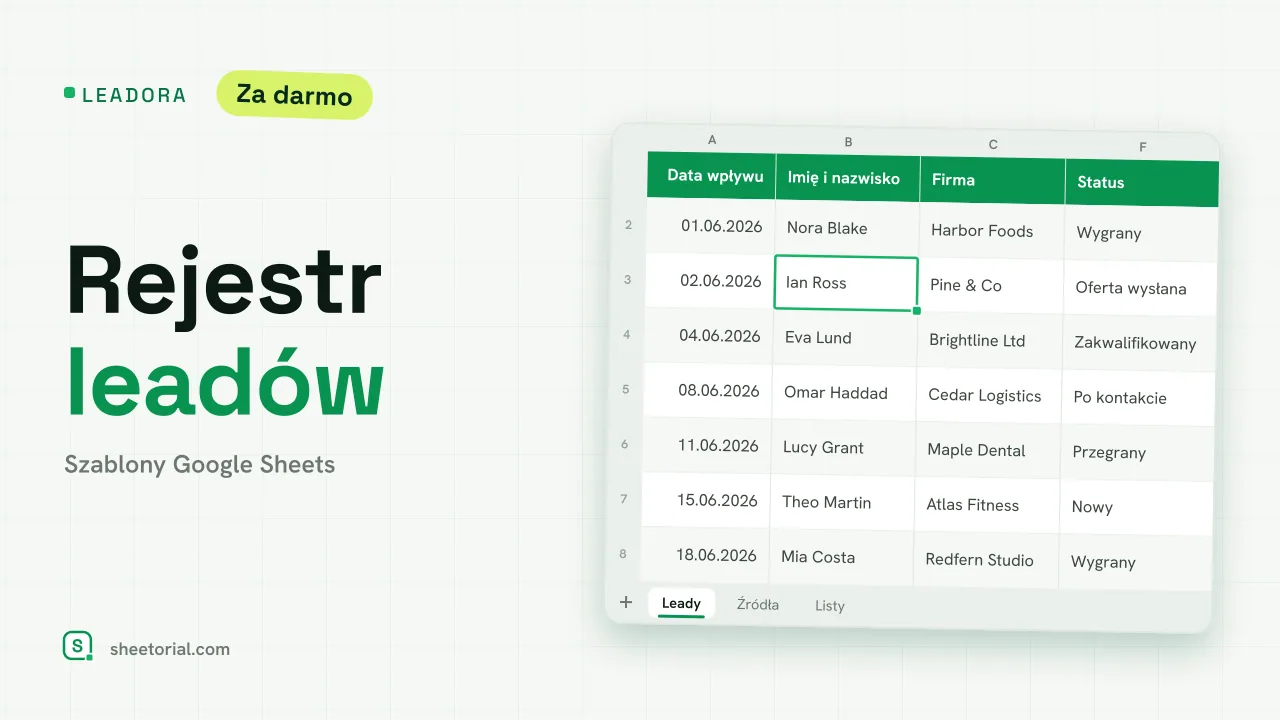Click status cell Zakwalifikowany
Image resolution: width=1280 pixels, height=720 pixels.
1139,343
